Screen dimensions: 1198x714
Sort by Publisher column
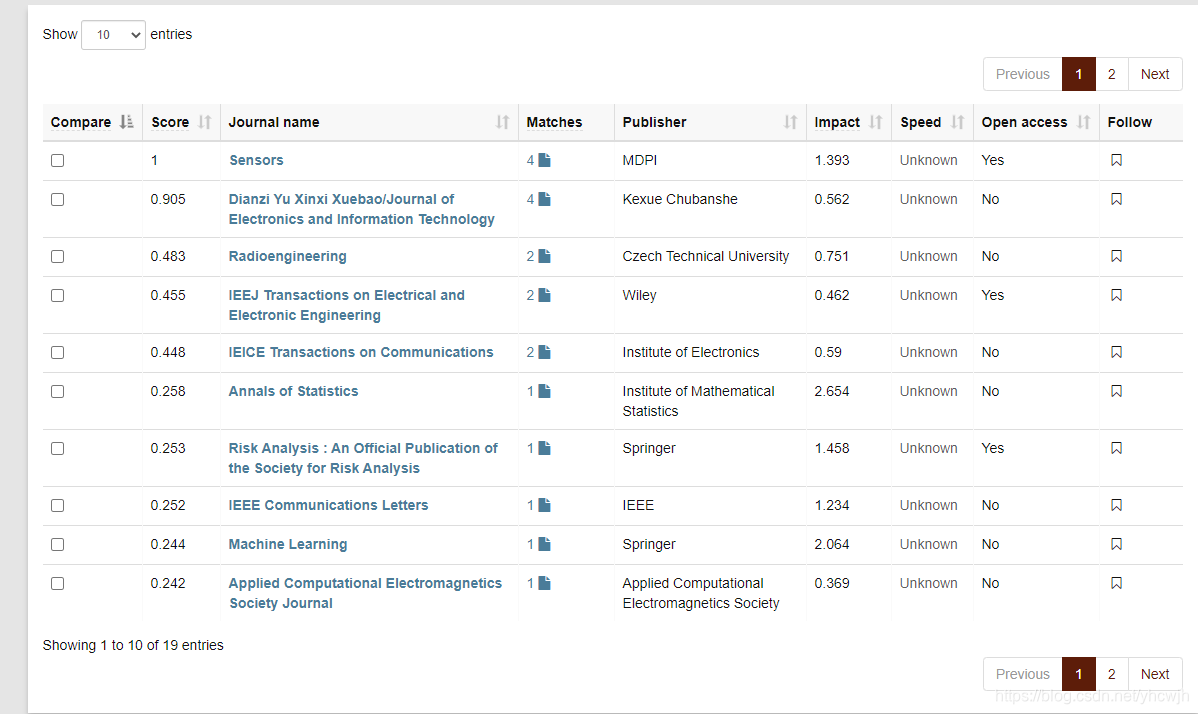pos(710,122)
